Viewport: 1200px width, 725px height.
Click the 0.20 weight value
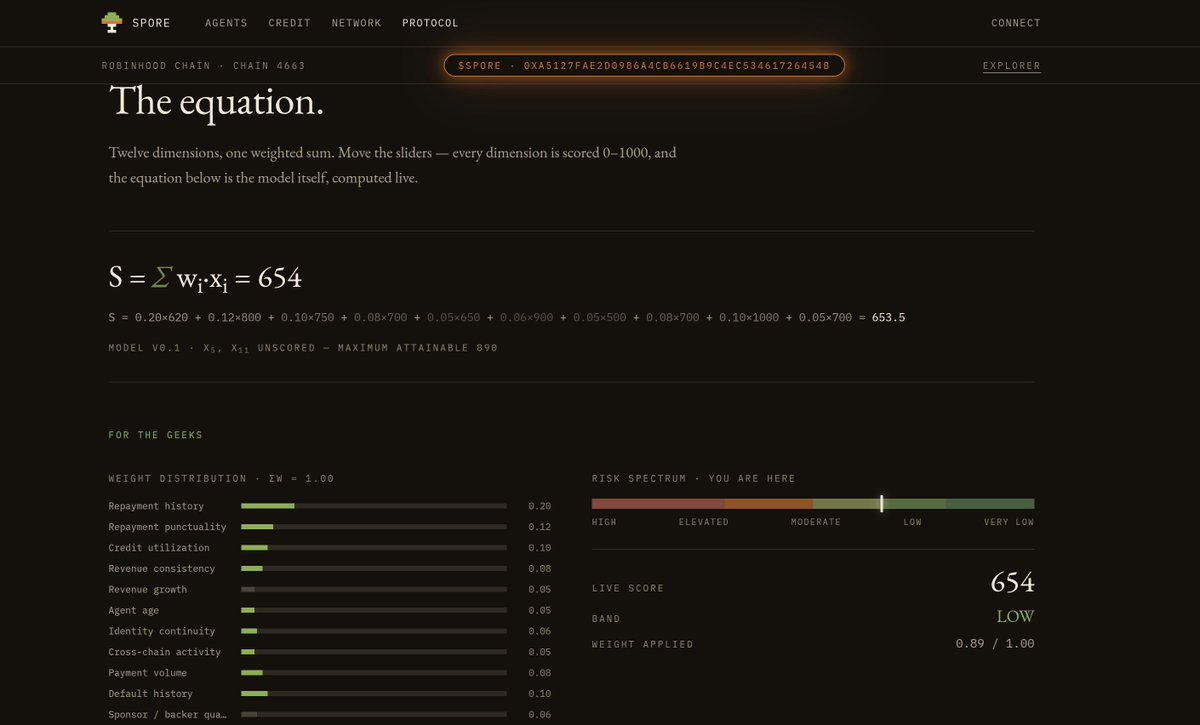coord(540,506)
